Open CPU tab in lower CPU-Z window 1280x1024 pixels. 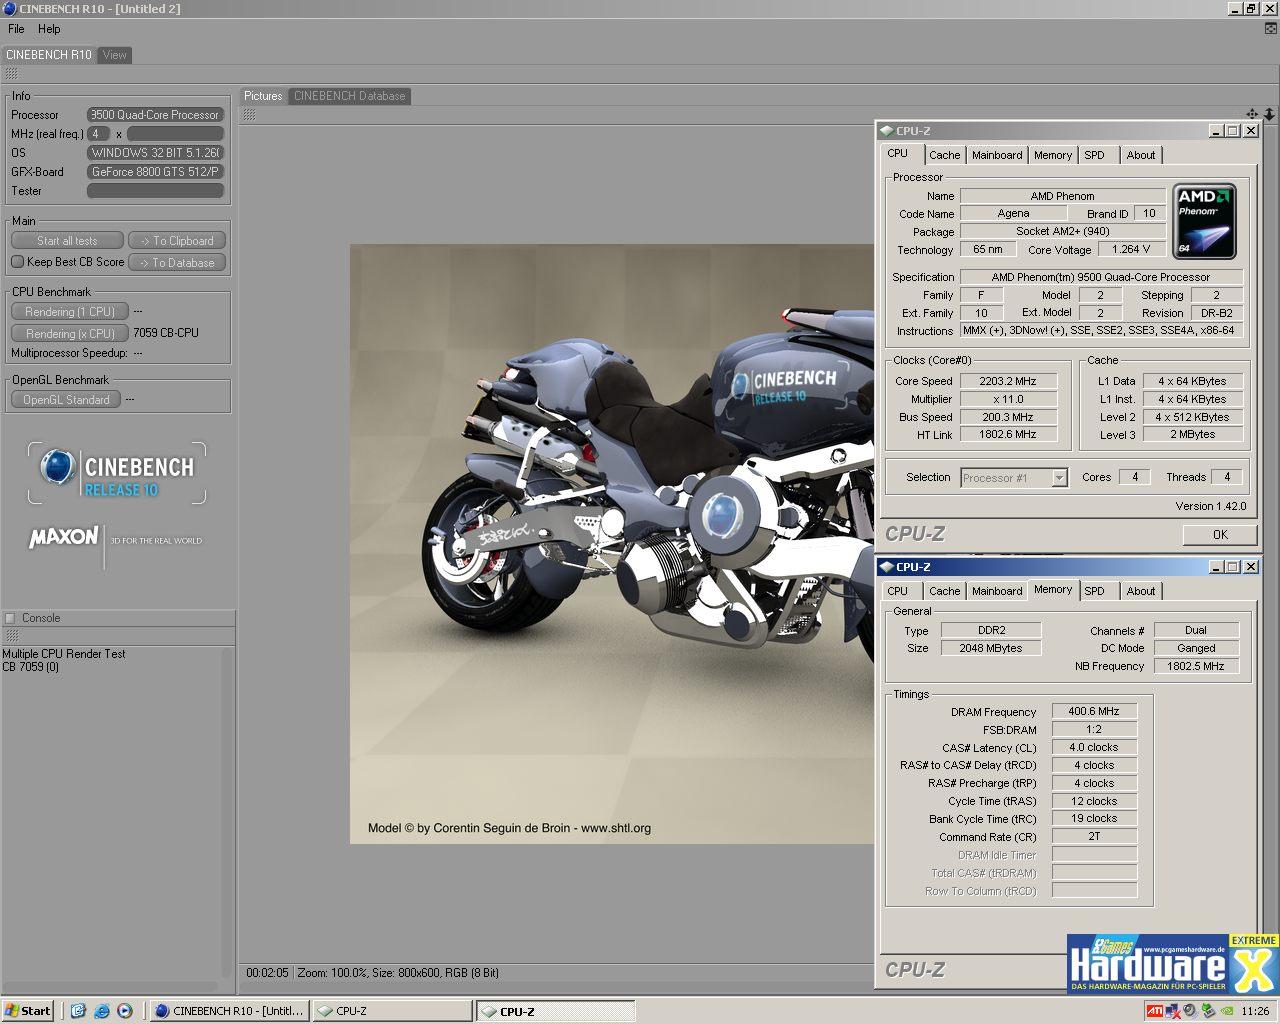click(x=898, y=591)
